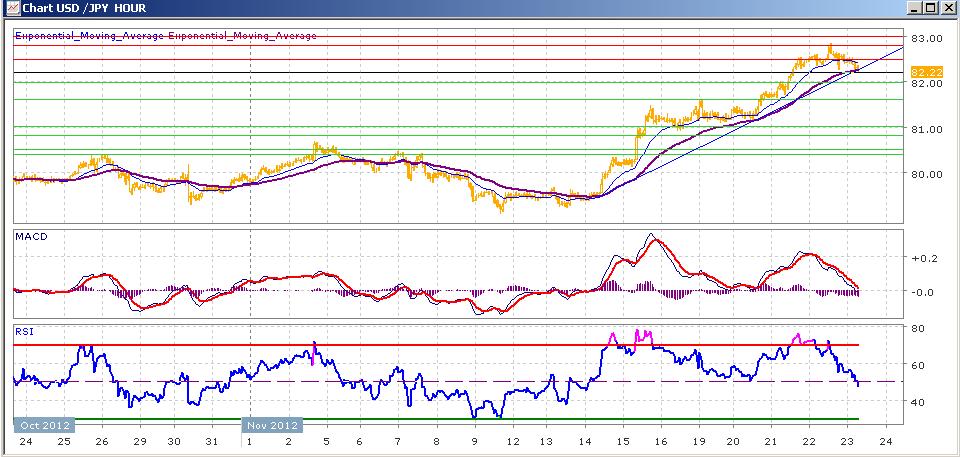
Task: Minimize the Chart USD/JPY HOUR window
Action: click(x=915, y=8)
